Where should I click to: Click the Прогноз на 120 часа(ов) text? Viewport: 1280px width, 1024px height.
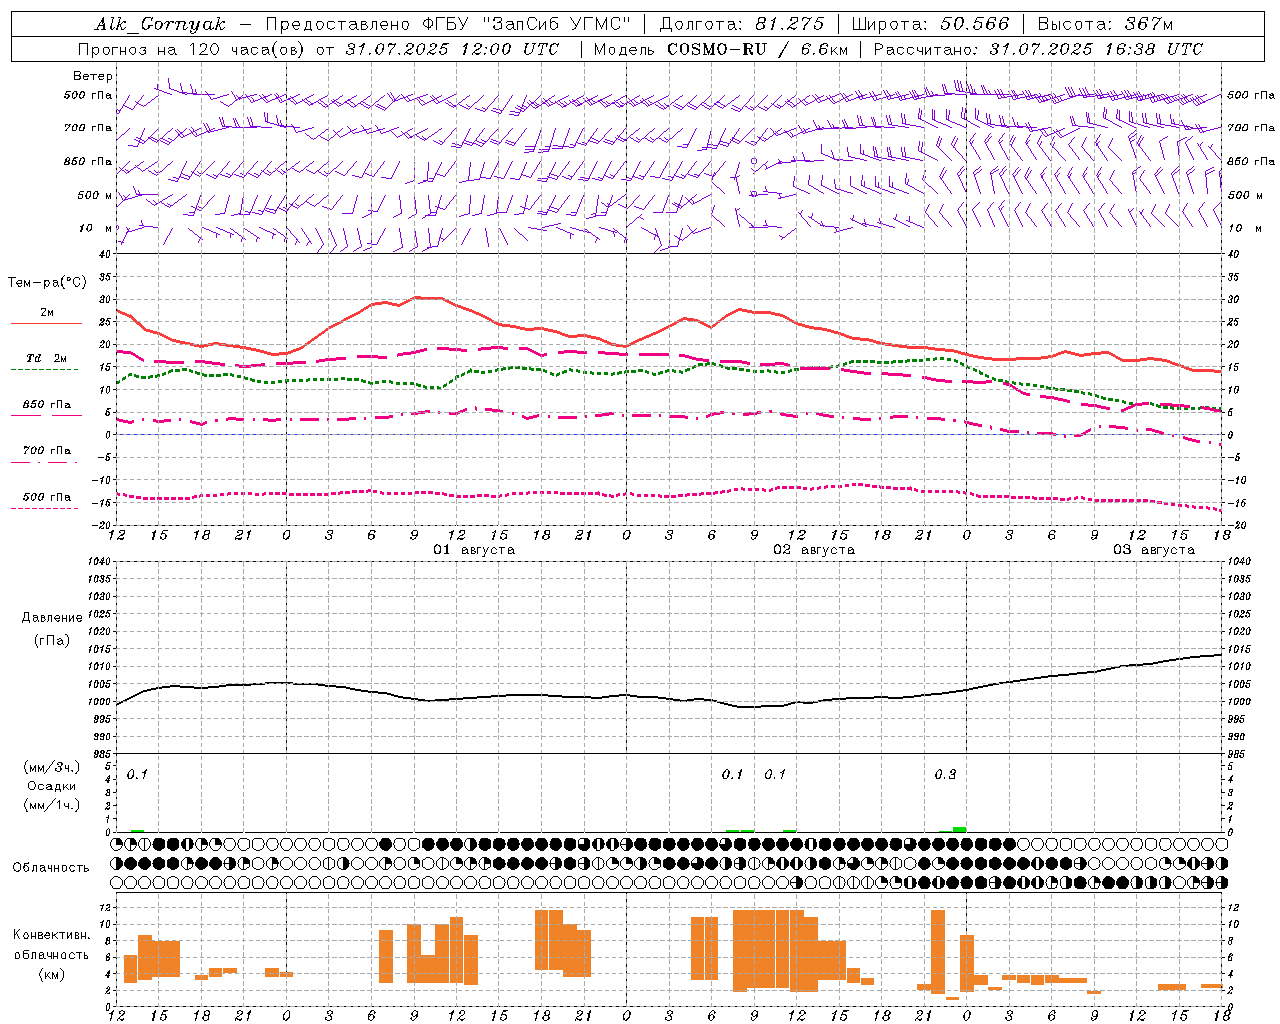coord(192,49)
